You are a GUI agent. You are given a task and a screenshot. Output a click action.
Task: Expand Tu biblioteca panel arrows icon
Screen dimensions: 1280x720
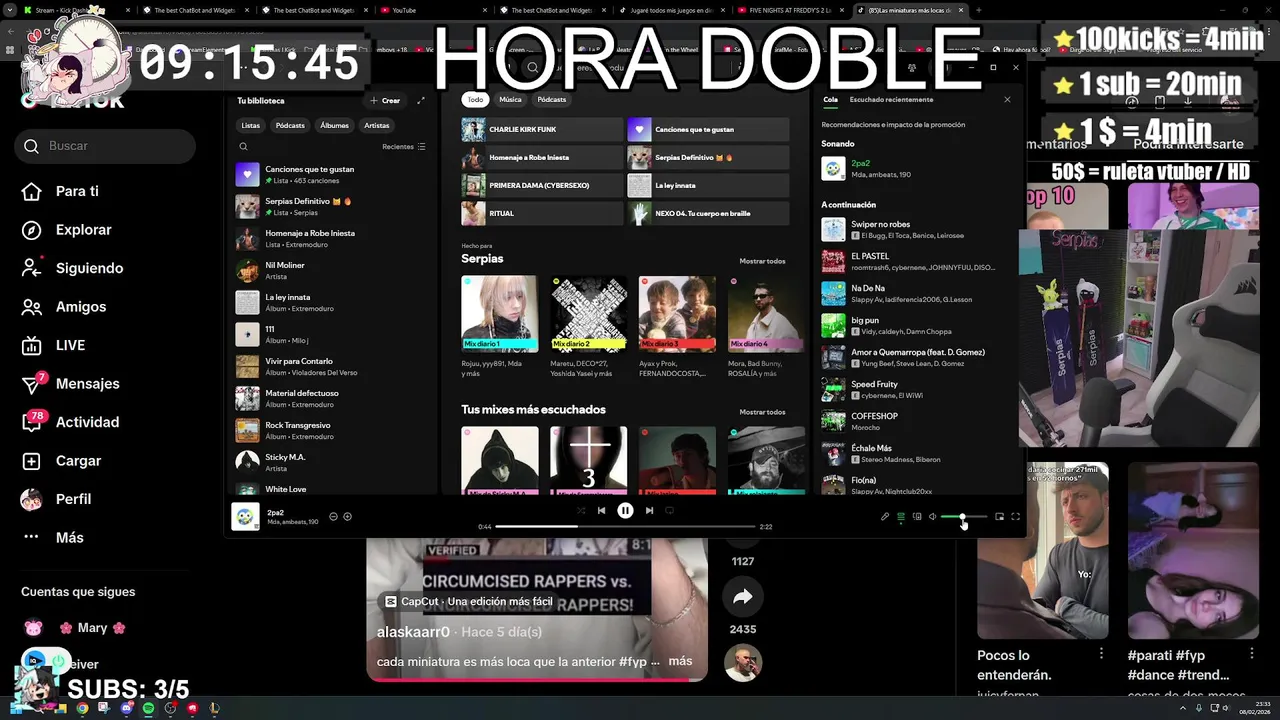421,100
